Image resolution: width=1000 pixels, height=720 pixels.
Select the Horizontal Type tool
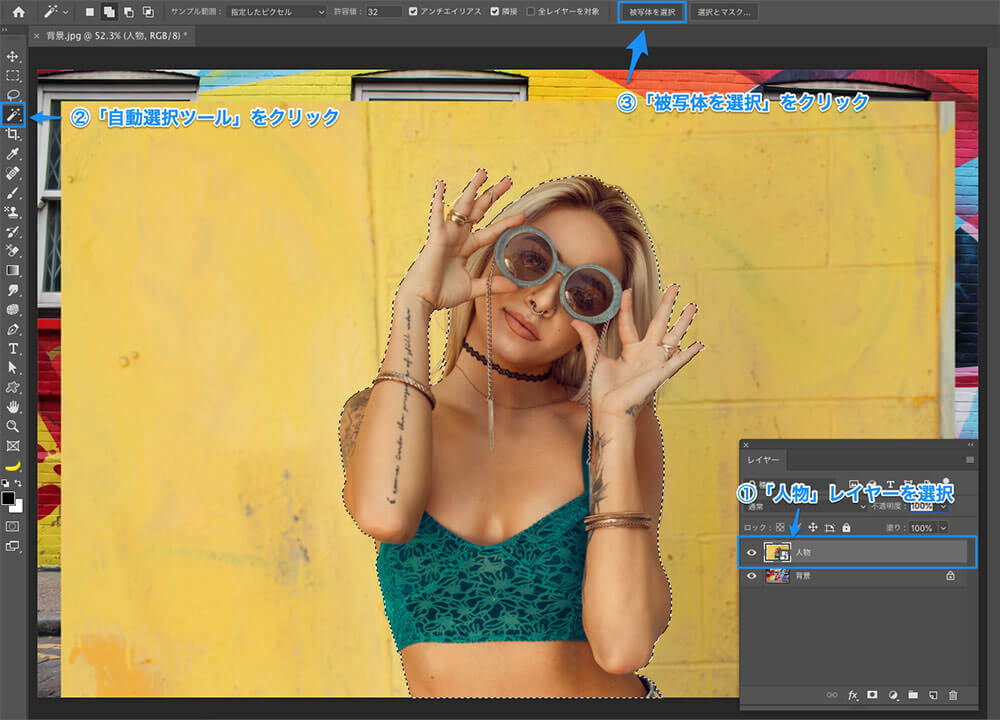click(x=13, y=349)
